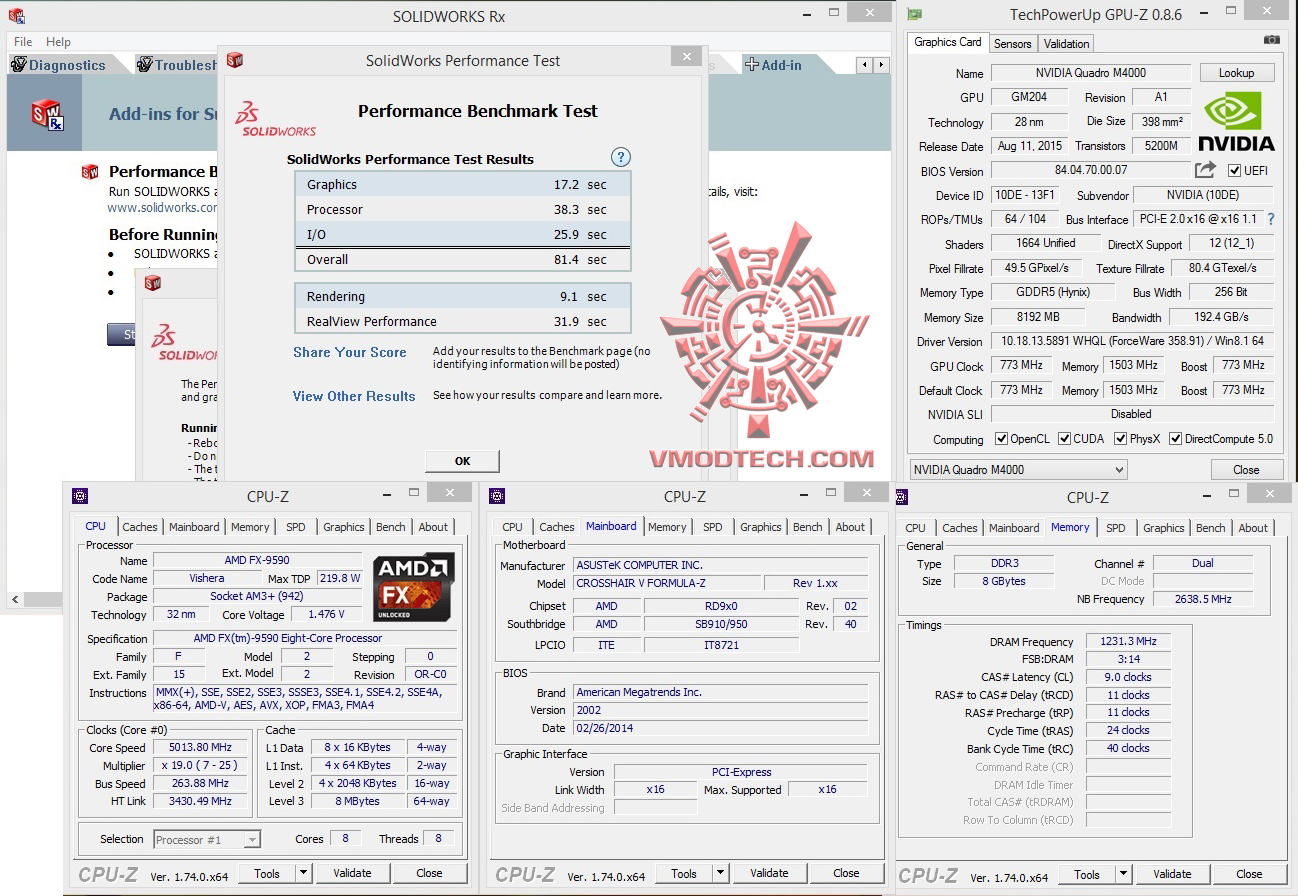
Task: Click the help question mark beside Test Results
Action: pos(621,157)
